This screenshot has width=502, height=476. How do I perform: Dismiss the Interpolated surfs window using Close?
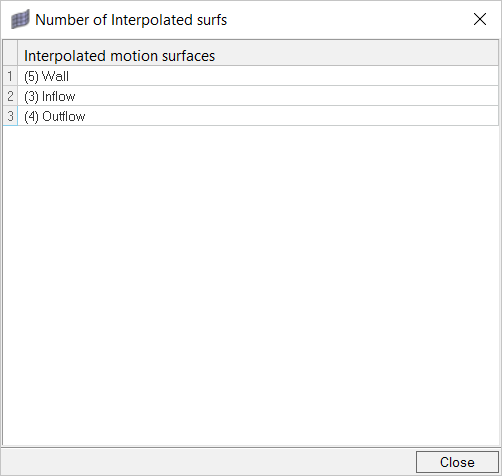pos(457,462)
